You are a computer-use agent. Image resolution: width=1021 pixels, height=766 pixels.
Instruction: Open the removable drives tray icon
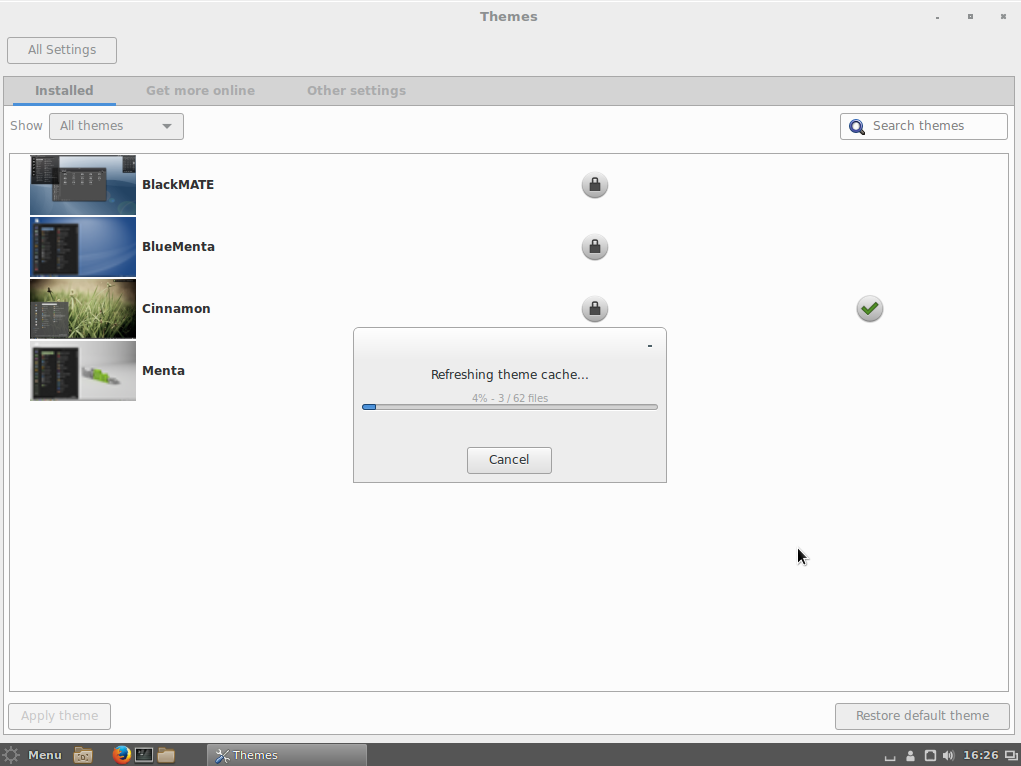click(889, 757)
